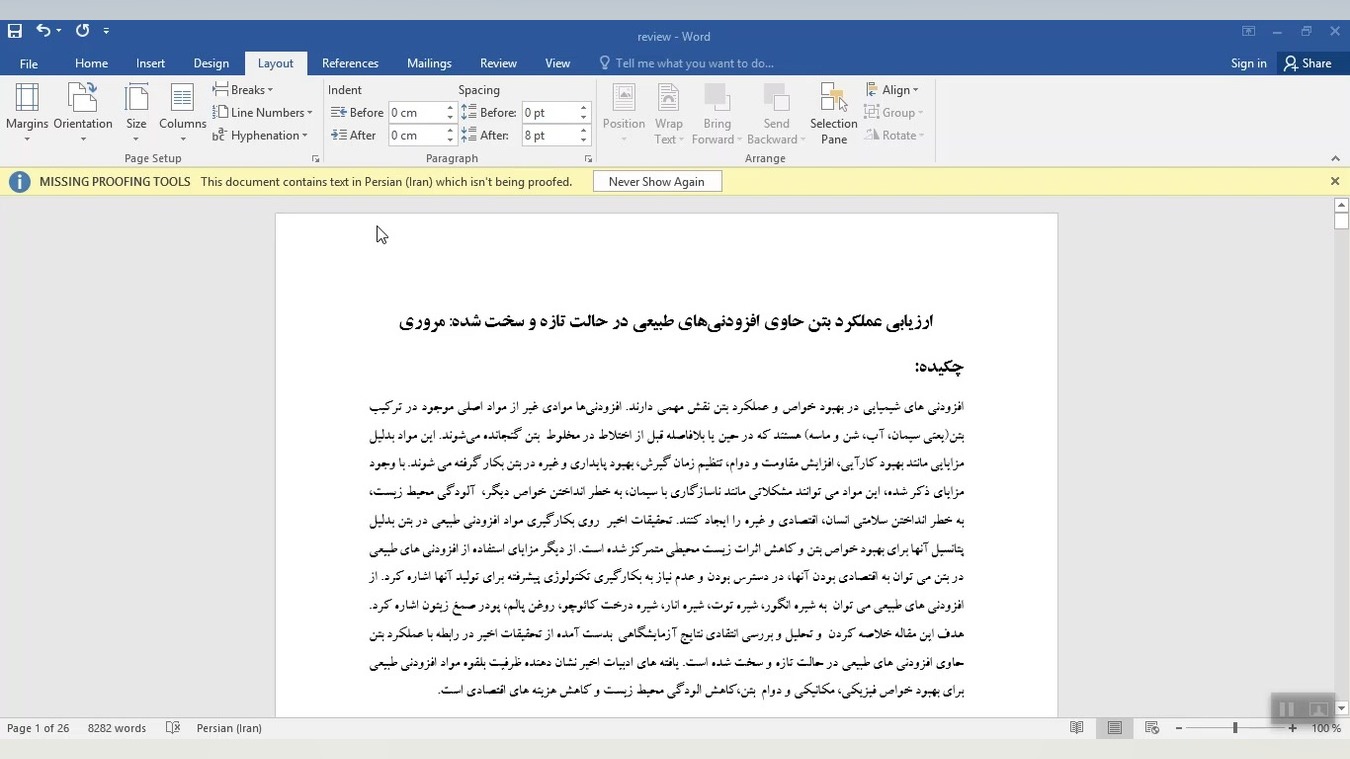
Task: Decrease Spacing After with the down arrow
Action: pos(584,141)
